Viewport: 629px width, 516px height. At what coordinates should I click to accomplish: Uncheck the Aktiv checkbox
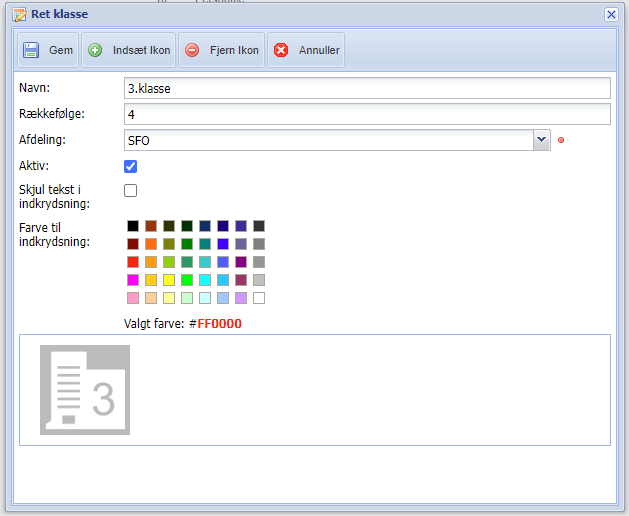[x=130, y=166]
